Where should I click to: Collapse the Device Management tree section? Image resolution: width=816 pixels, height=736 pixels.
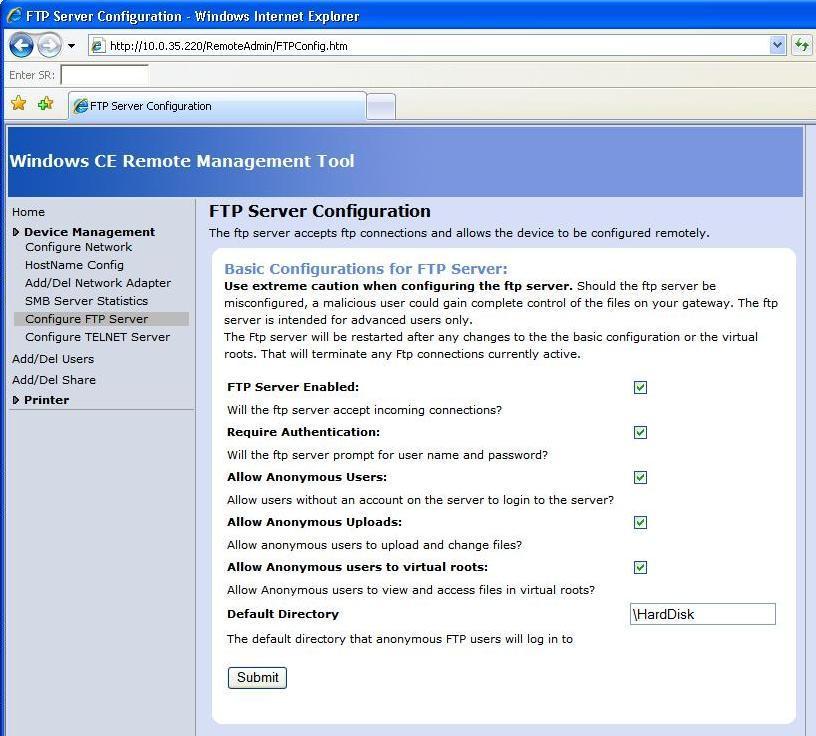[x=16, y=232]
